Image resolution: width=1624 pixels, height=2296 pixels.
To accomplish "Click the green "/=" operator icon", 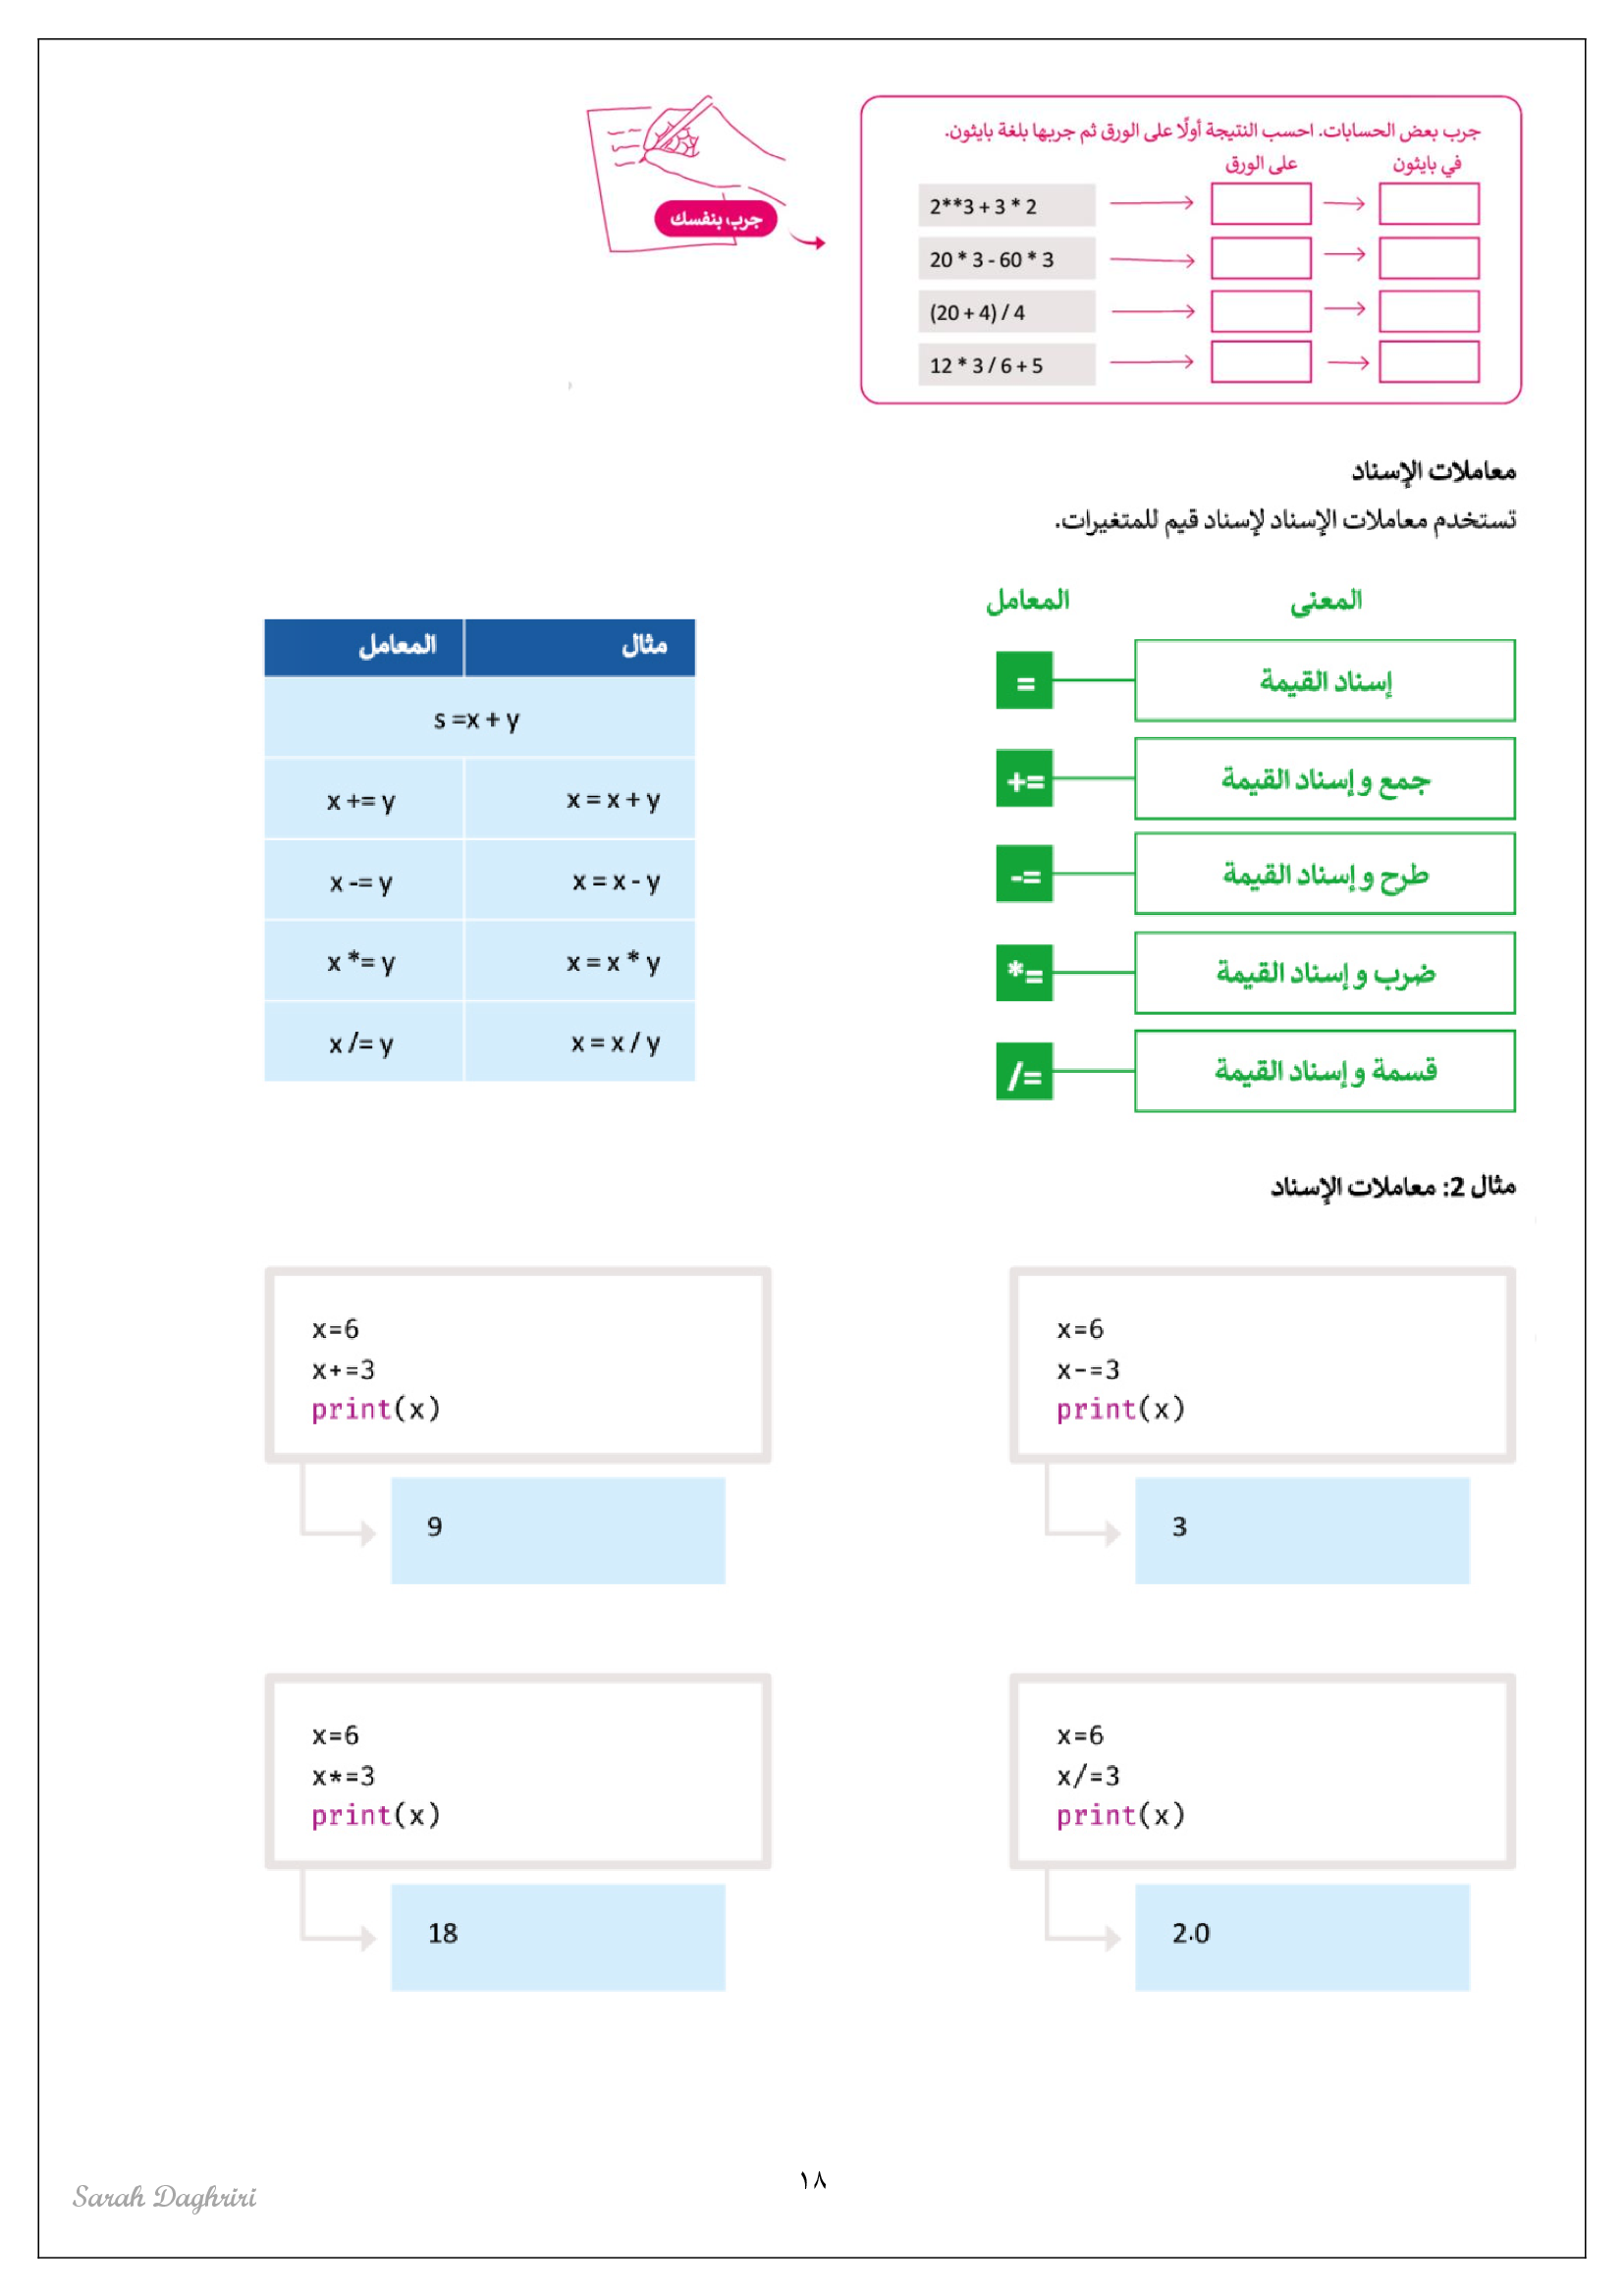I will point(1024,1071).
